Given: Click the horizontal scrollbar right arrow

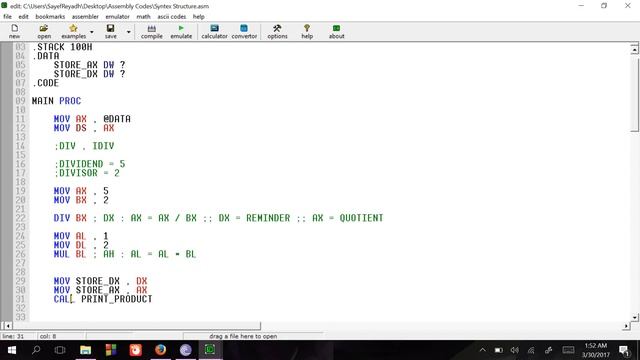Looking at the screenshot, I should [x=626, y=326].
